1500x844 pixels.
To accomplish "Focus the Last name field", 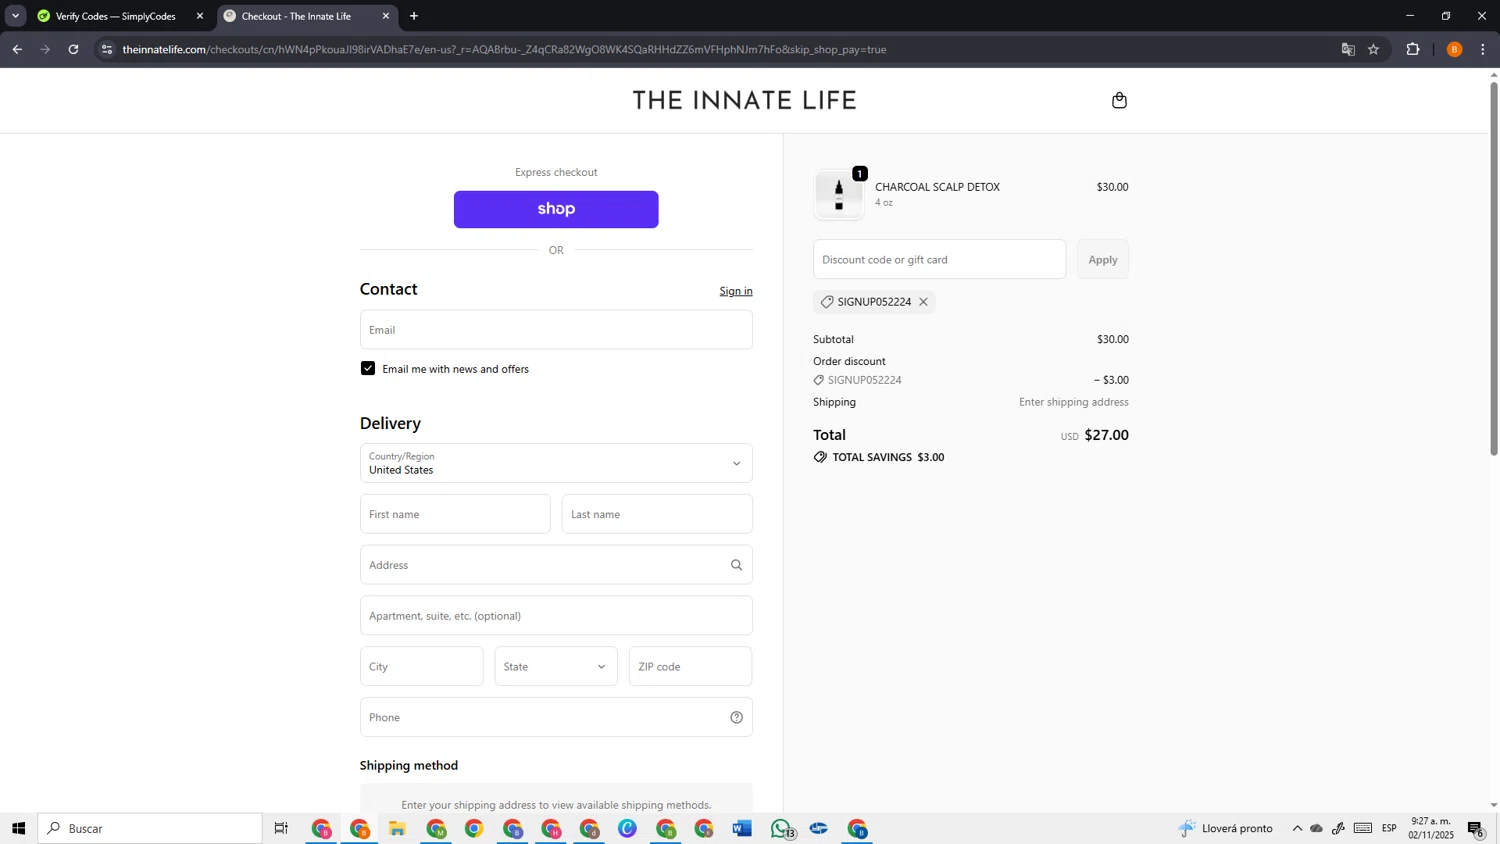I will click(x=657, y=514).
